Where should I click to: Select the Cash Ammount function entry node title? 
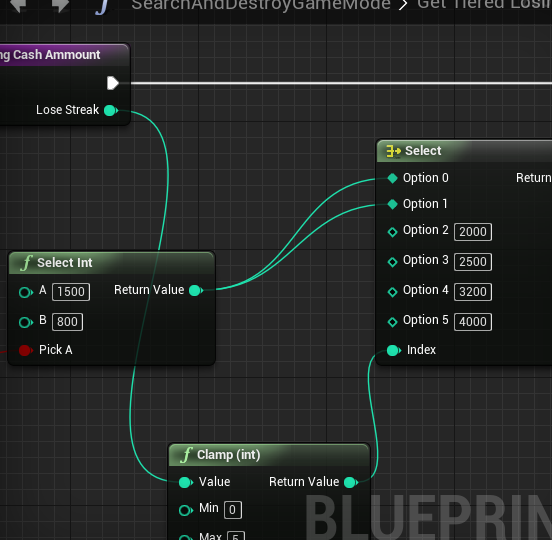point(50,55)
